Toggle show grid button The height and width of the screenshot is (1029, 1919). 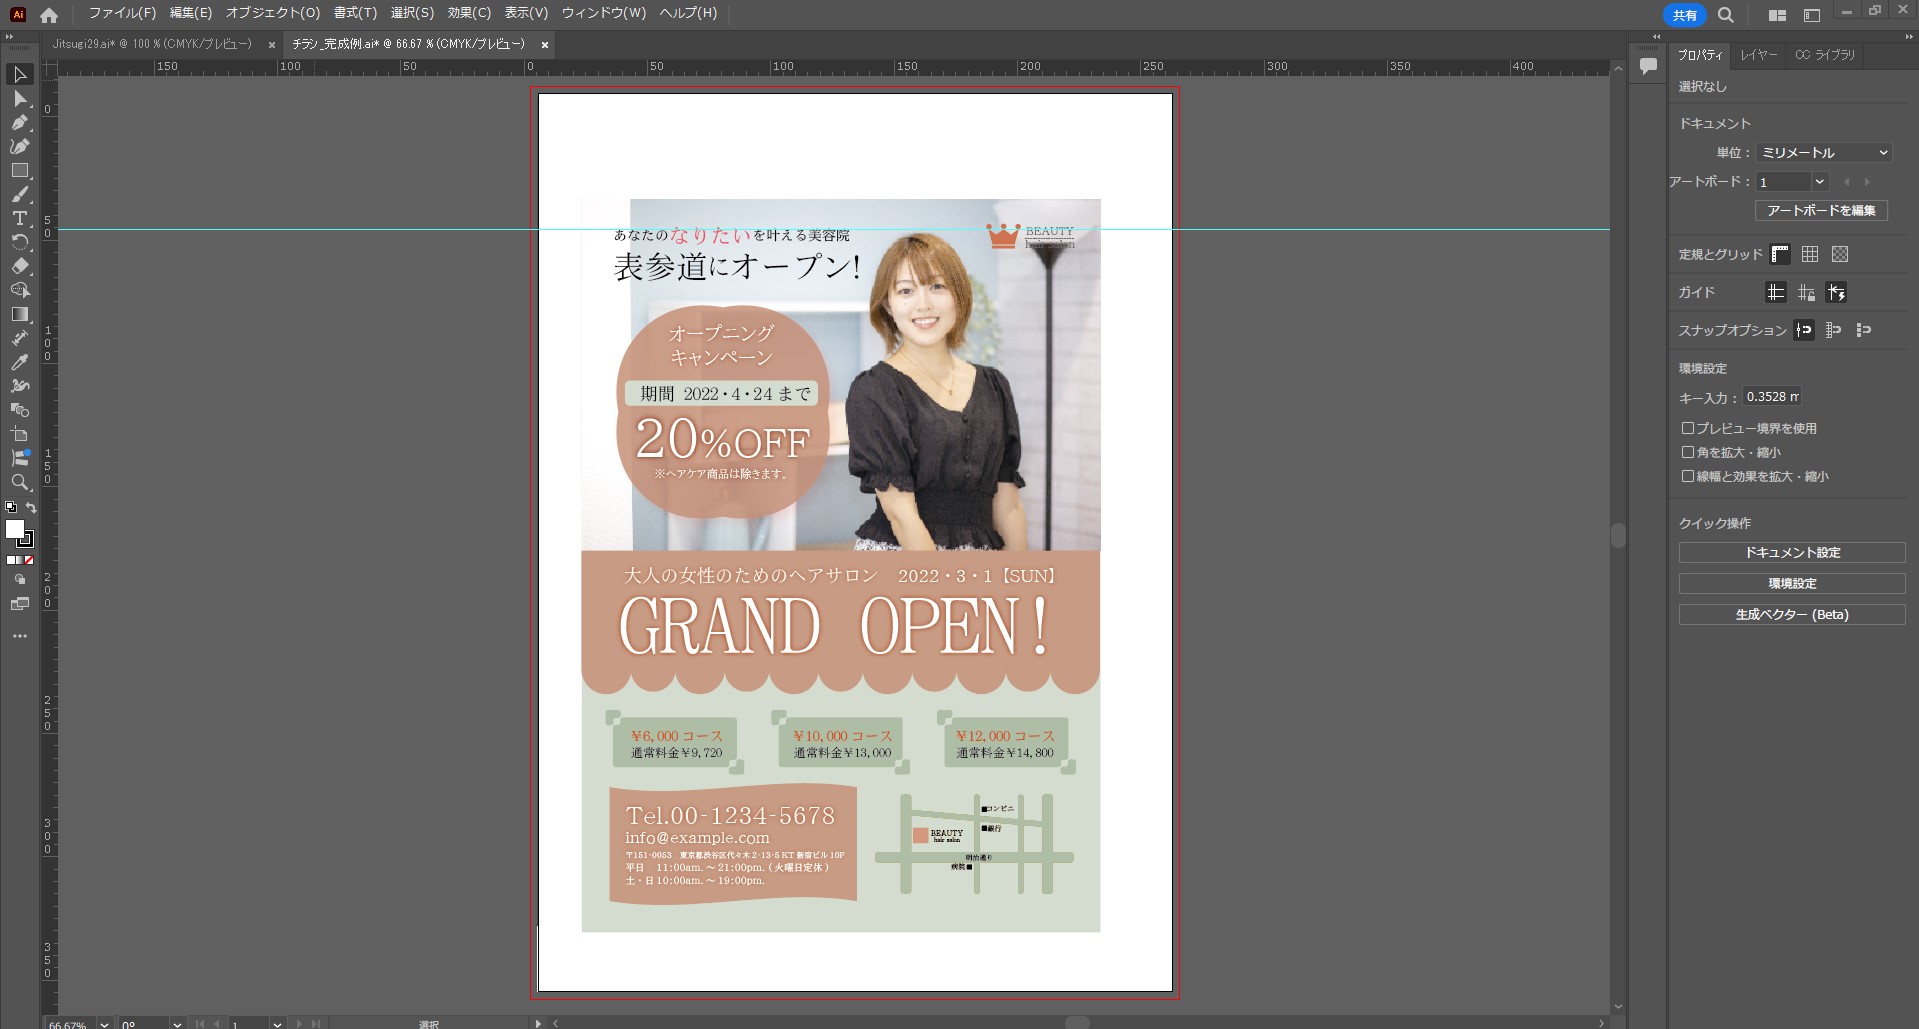[x=1810, y=254]
